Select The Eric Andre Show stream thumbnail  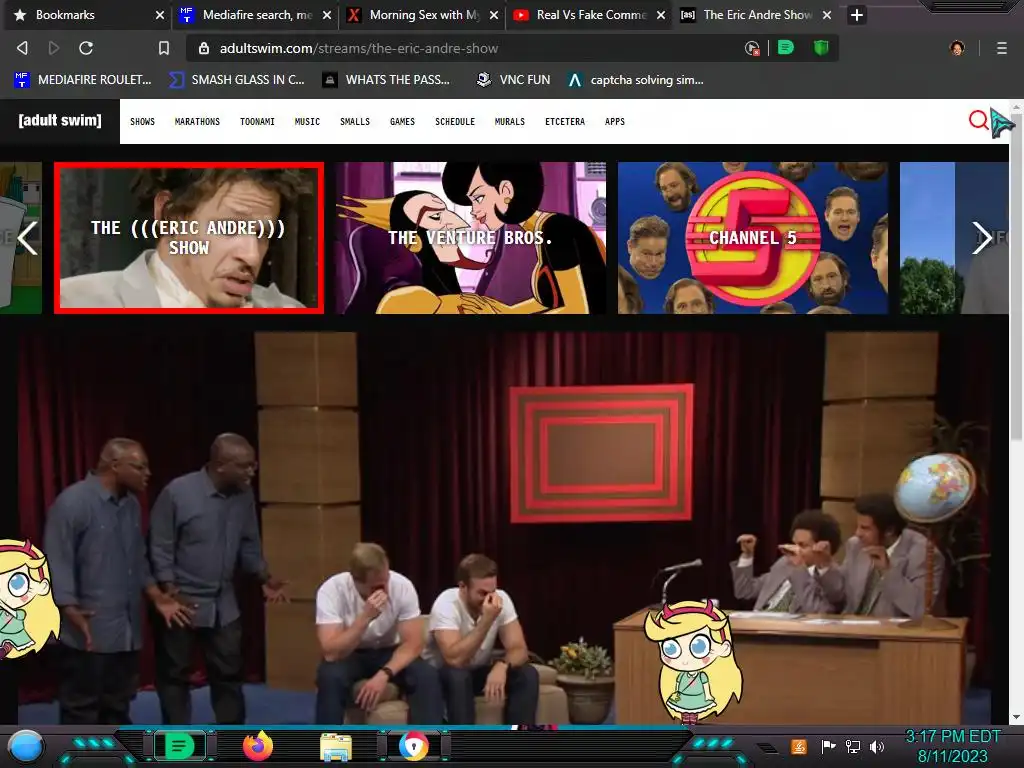click(x=189, y=238)
